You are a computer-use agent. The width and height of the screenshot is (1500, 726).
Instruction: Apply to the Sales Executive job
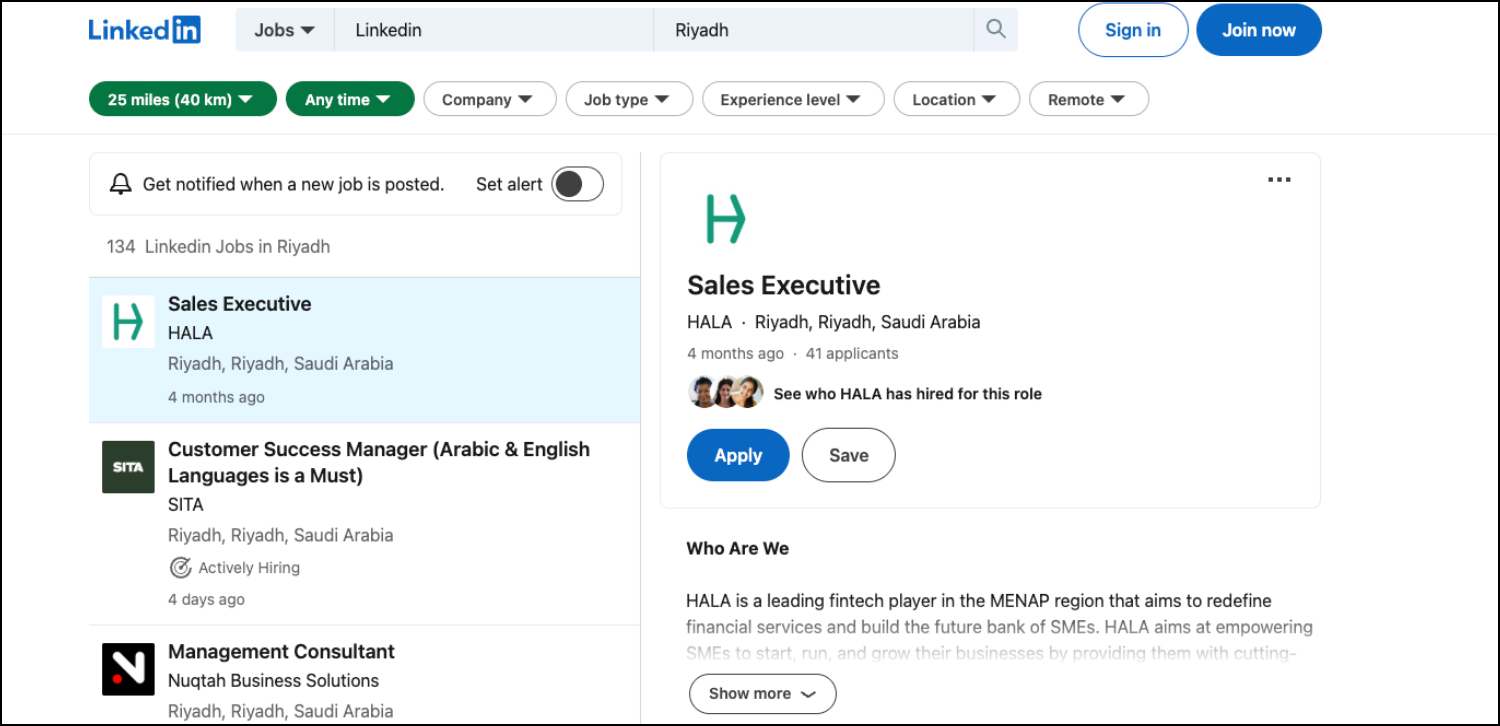tap(738, 455)
